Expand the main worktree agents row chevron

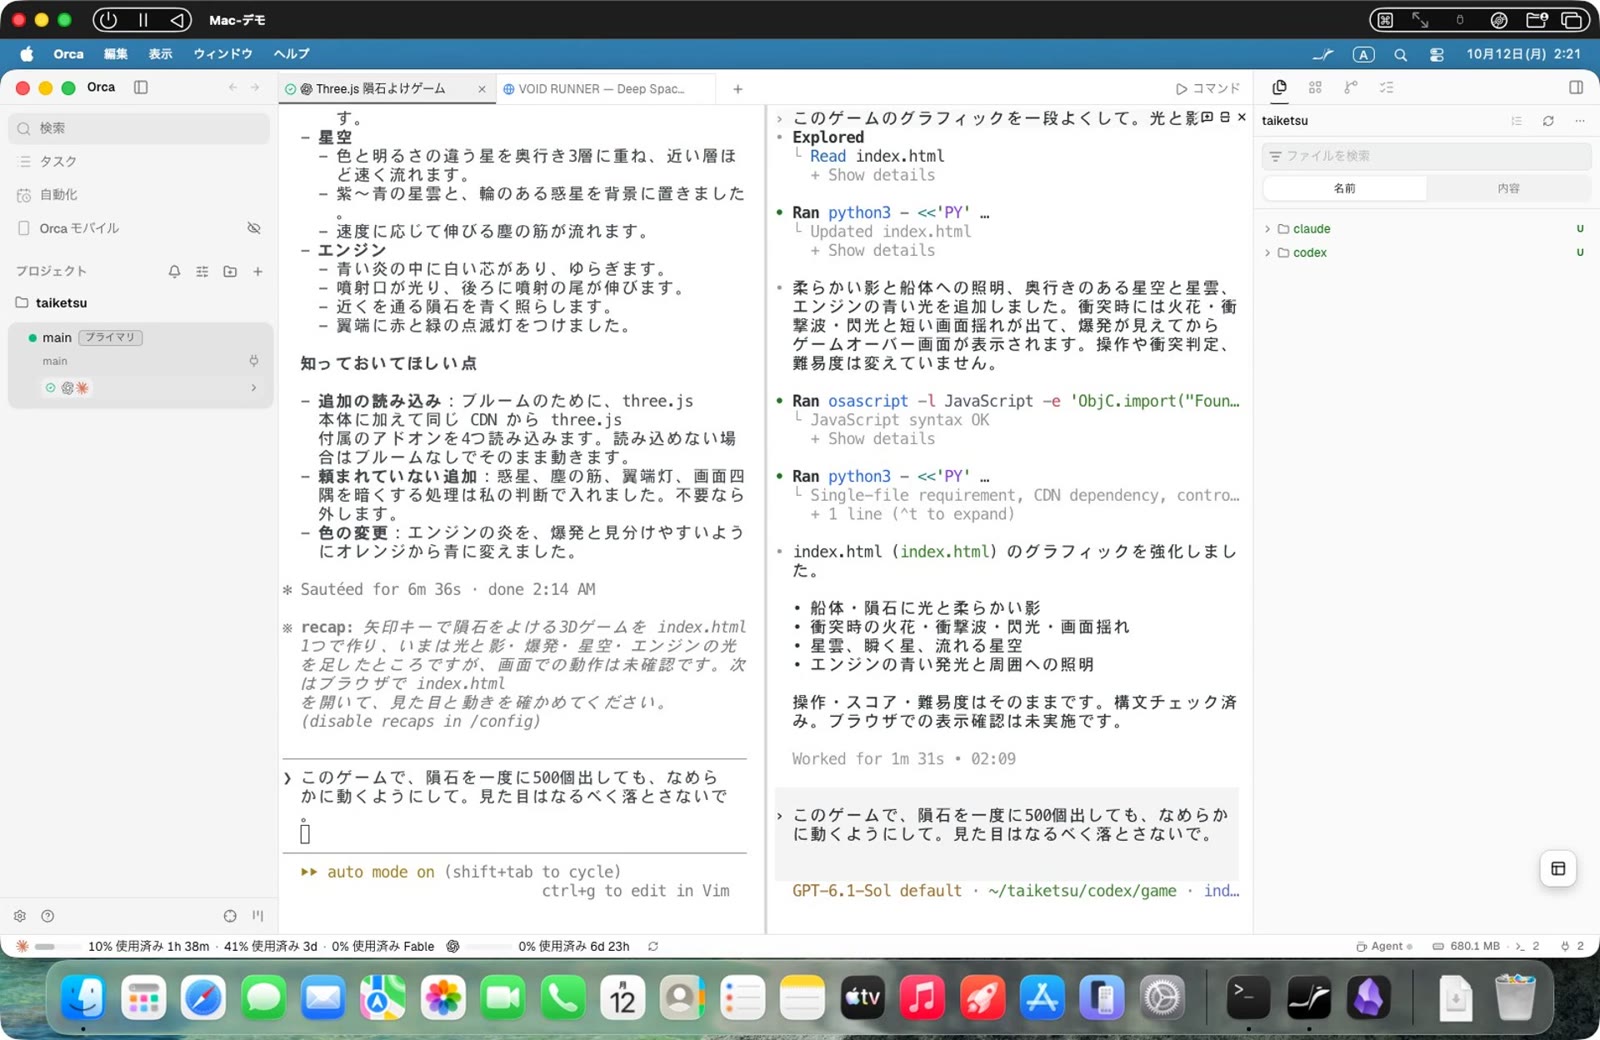pos(253,388)
